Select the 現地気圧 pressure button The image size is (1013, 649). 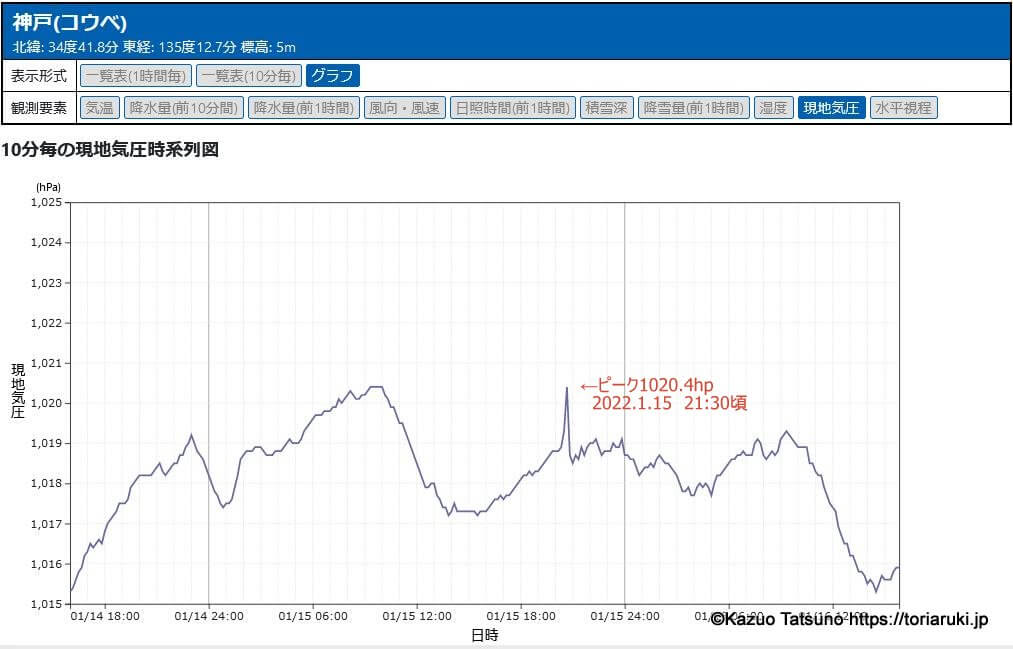click(x=831, y=108)
